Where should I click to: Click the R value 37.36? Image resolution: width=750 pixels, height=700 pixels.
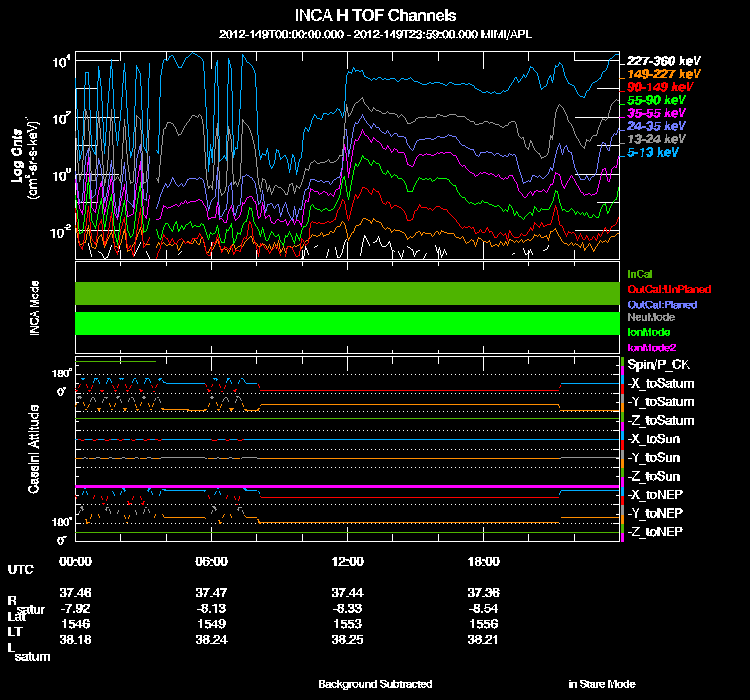(x=484, y=593)
